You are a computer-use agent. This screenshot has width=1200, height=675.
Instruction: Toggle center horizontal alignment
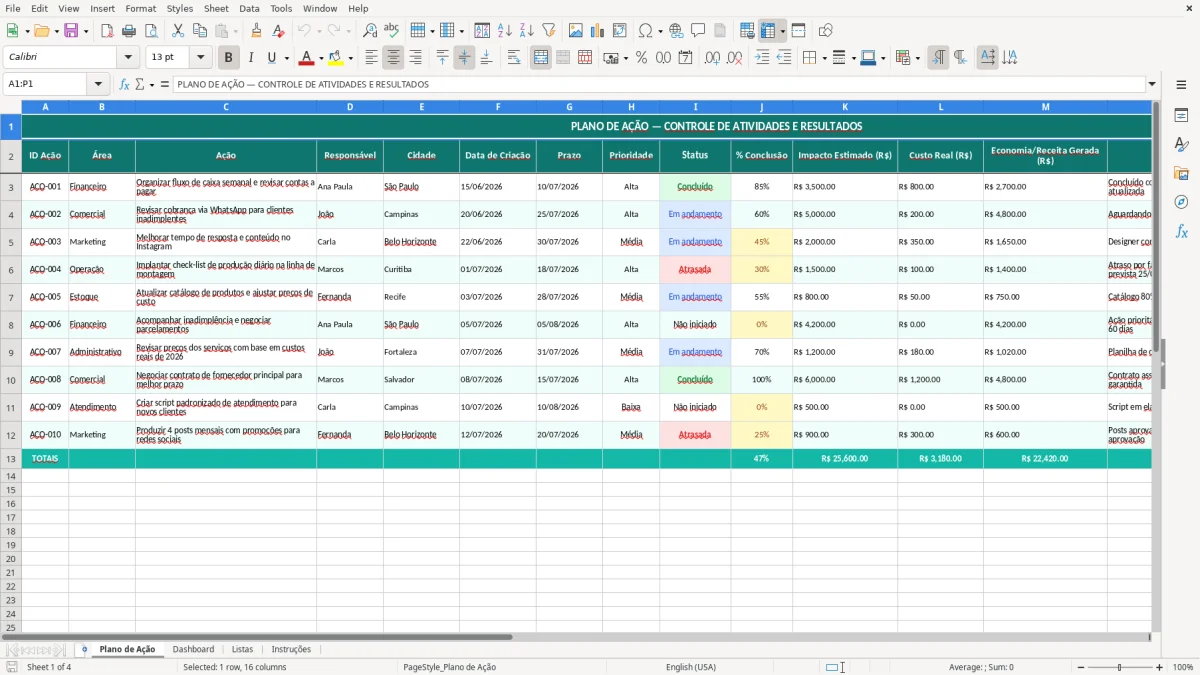pyautogui.click(x=393, y=58)
